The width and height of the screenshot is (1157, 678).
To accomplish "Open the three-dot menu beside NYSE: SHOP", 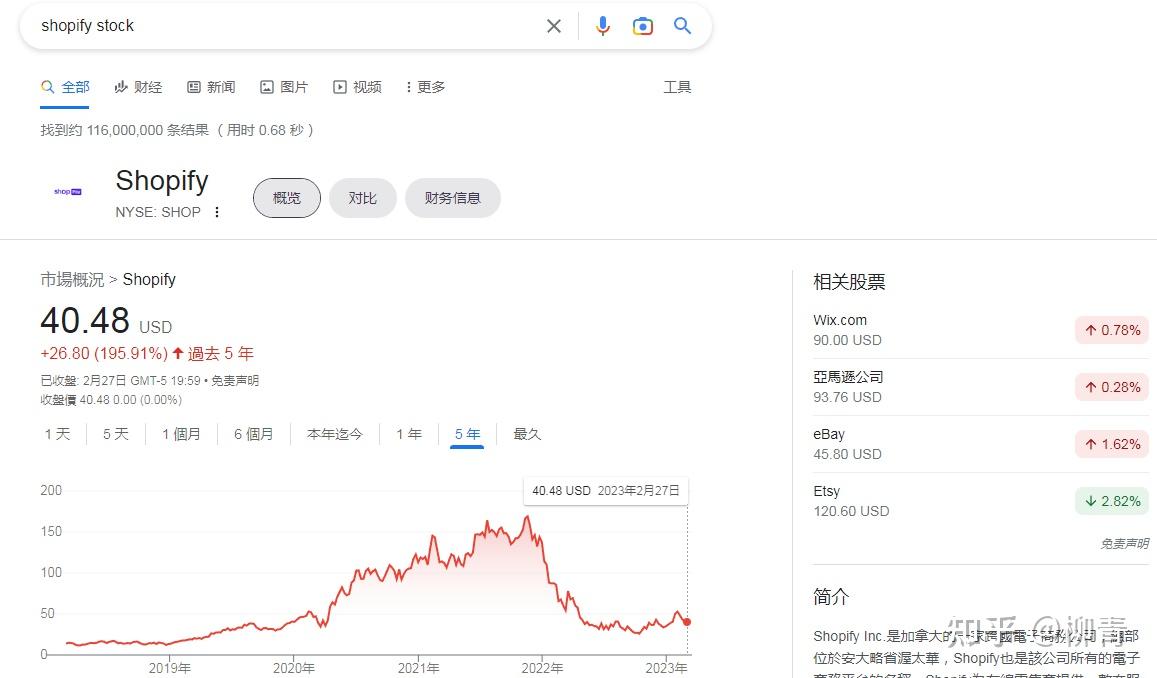I will [x=217, y=212].
